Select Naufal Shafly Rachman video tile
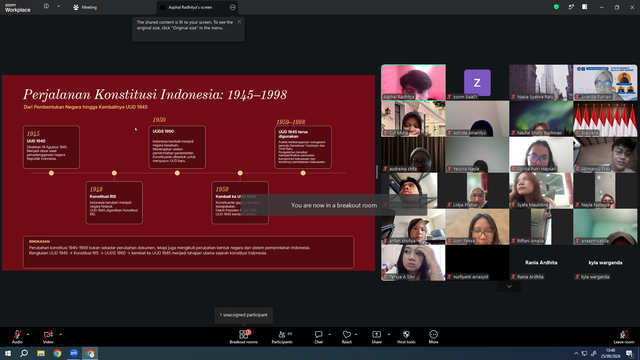Screen dimensions: 640x360 (541, 118)
